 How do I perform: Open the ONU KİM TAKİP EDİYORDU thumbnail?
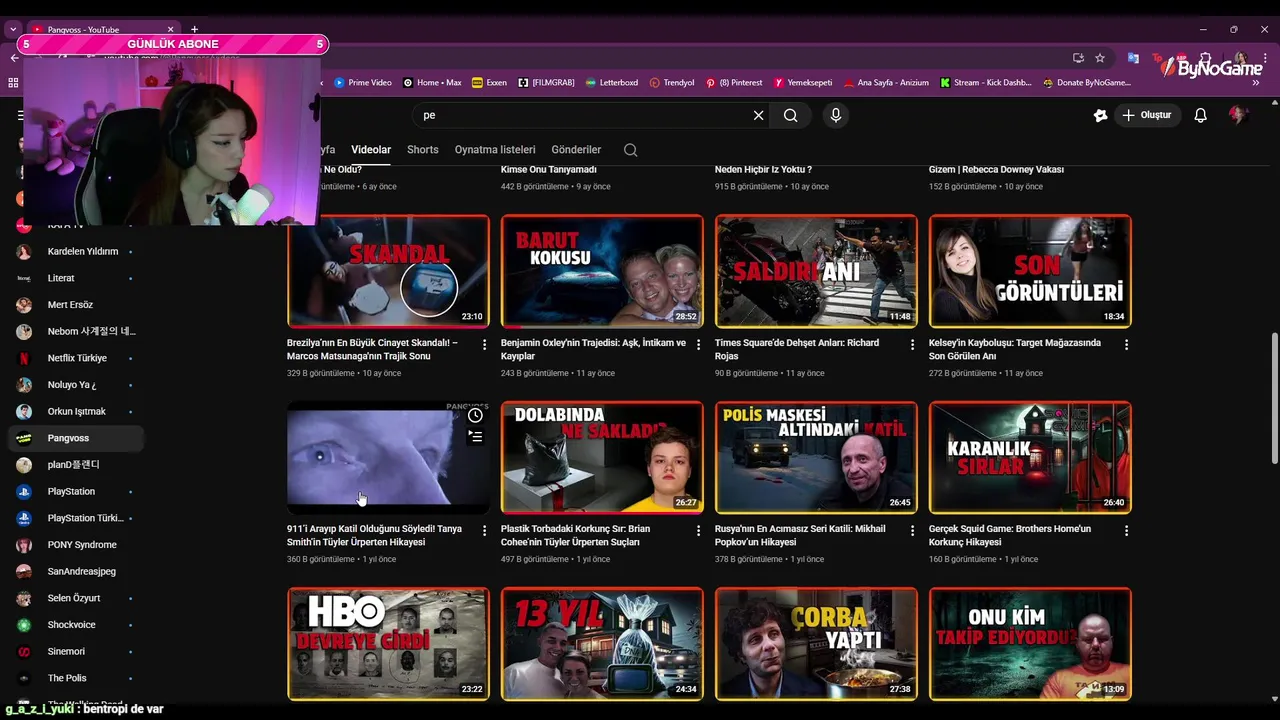(x=1030, y=643)
